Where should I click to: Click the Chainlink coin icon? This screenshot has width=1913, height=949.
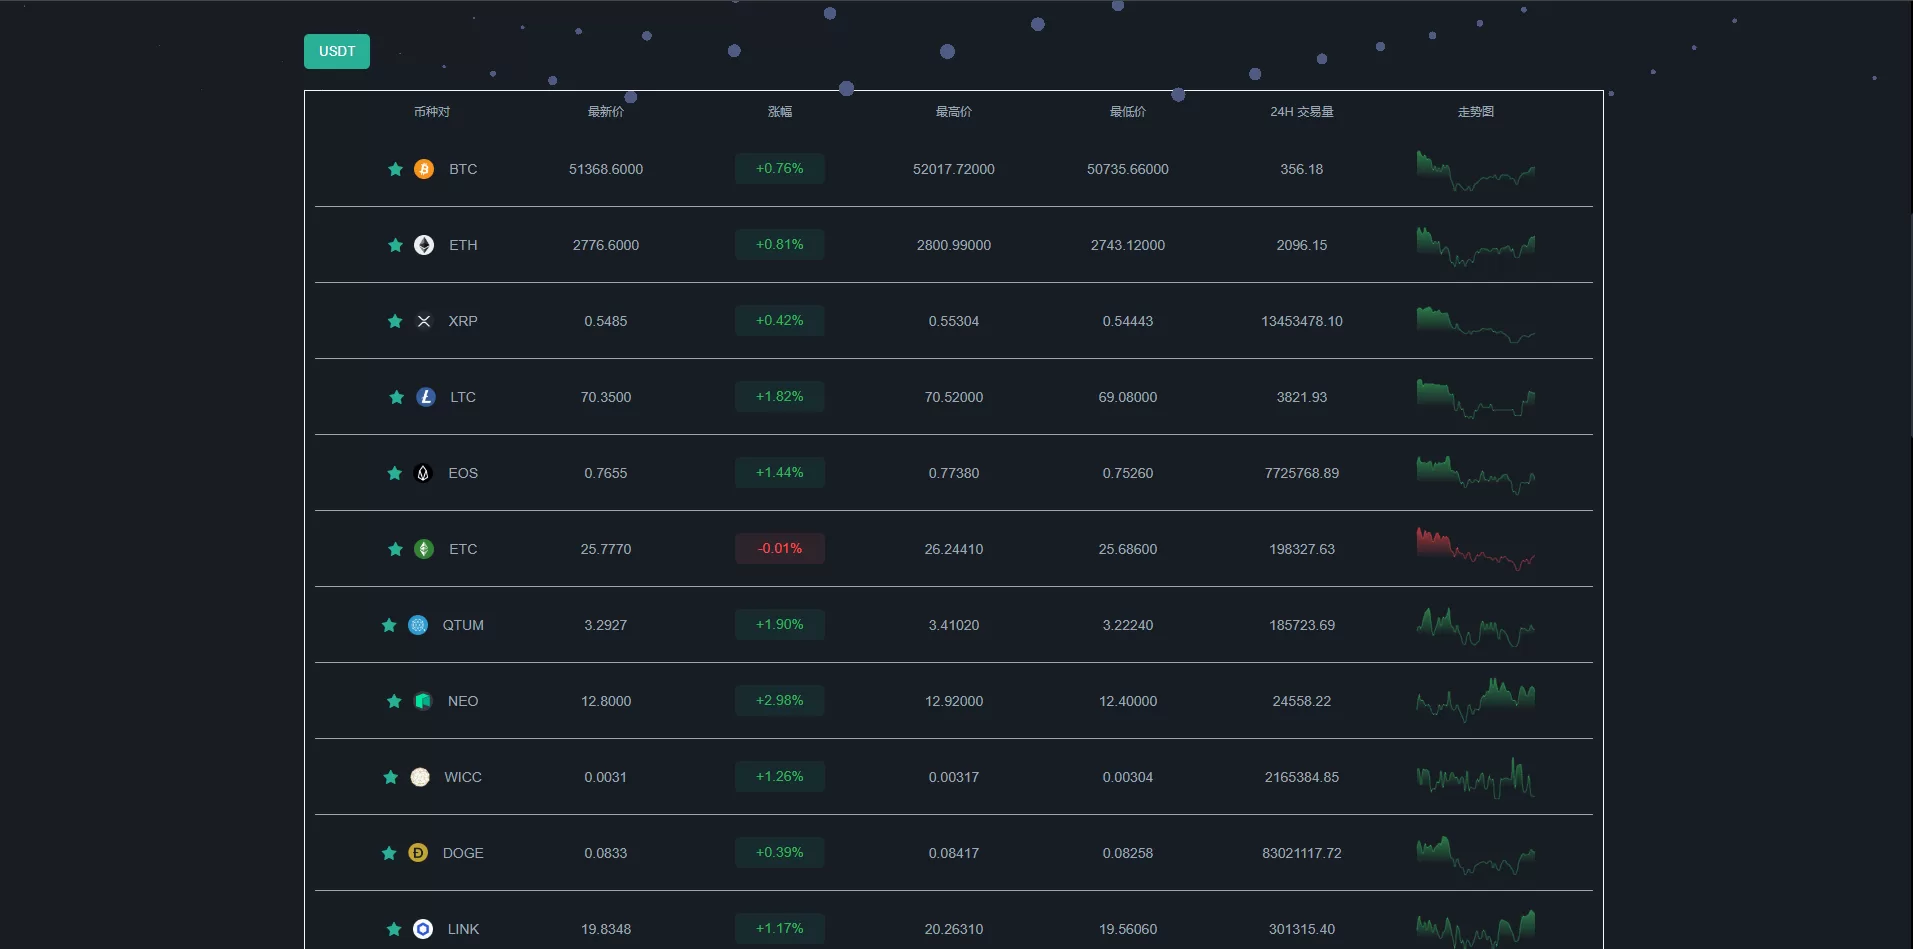coord(423,929)
